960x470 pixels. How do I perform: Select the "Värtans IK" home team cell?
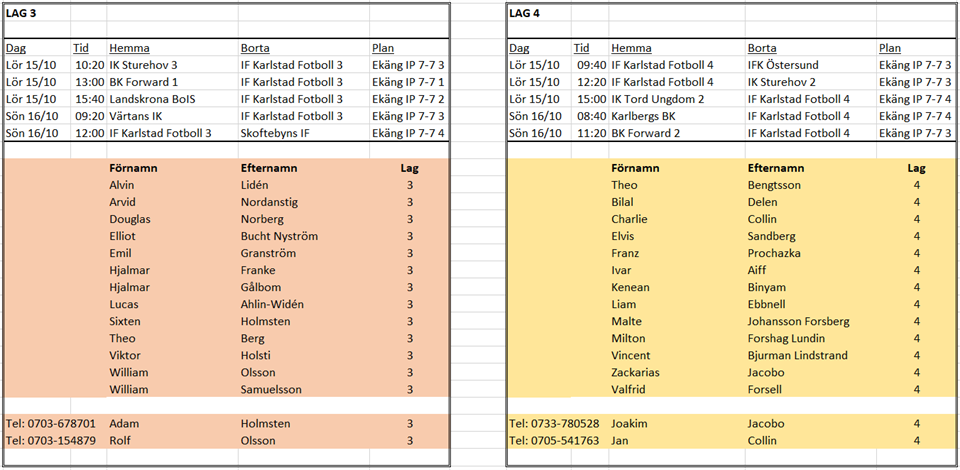tap(138, 116)
